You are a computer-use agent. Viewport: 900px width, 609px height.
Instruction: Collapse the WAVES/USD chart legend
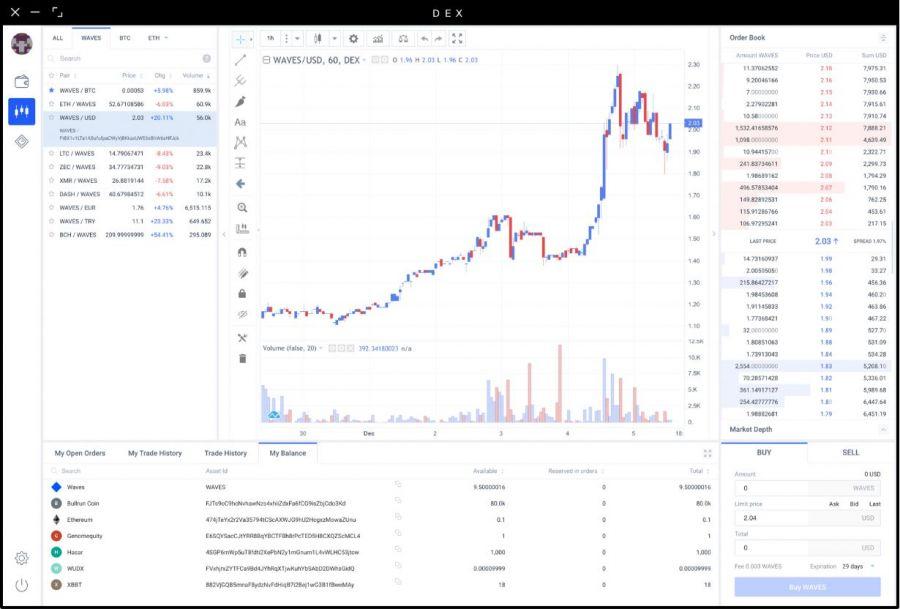click(x=266, y=60)
